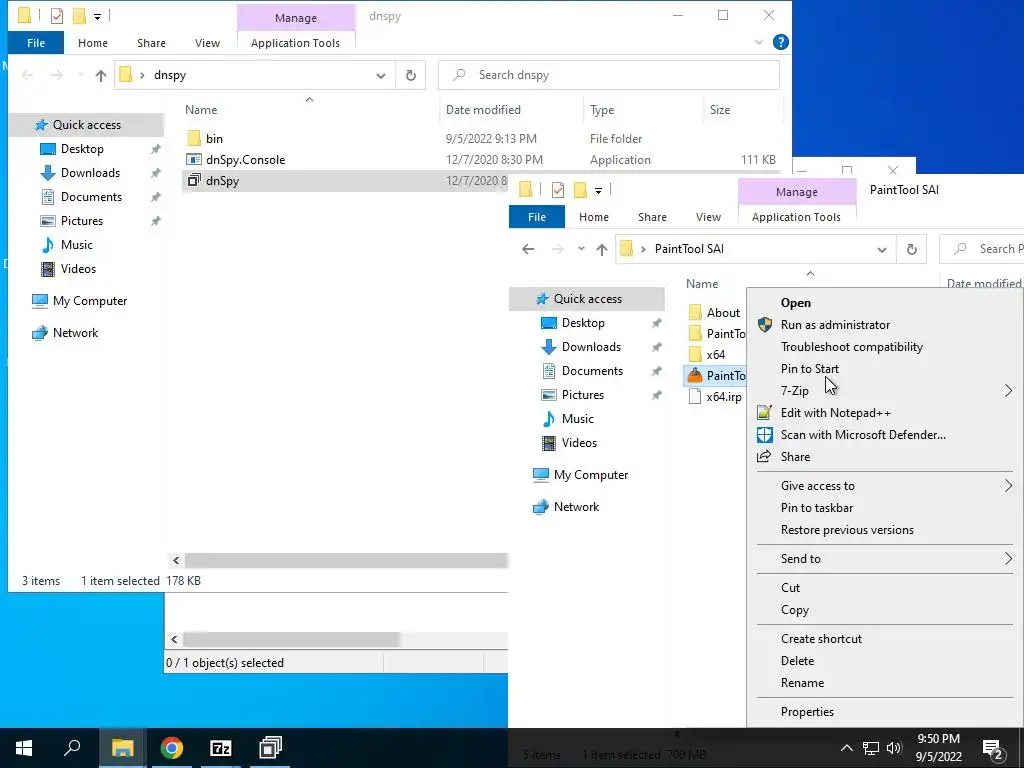This screenshot has width=1024, height=768.
Task: Select the dnSpy application file
Action: pos(222,181)
